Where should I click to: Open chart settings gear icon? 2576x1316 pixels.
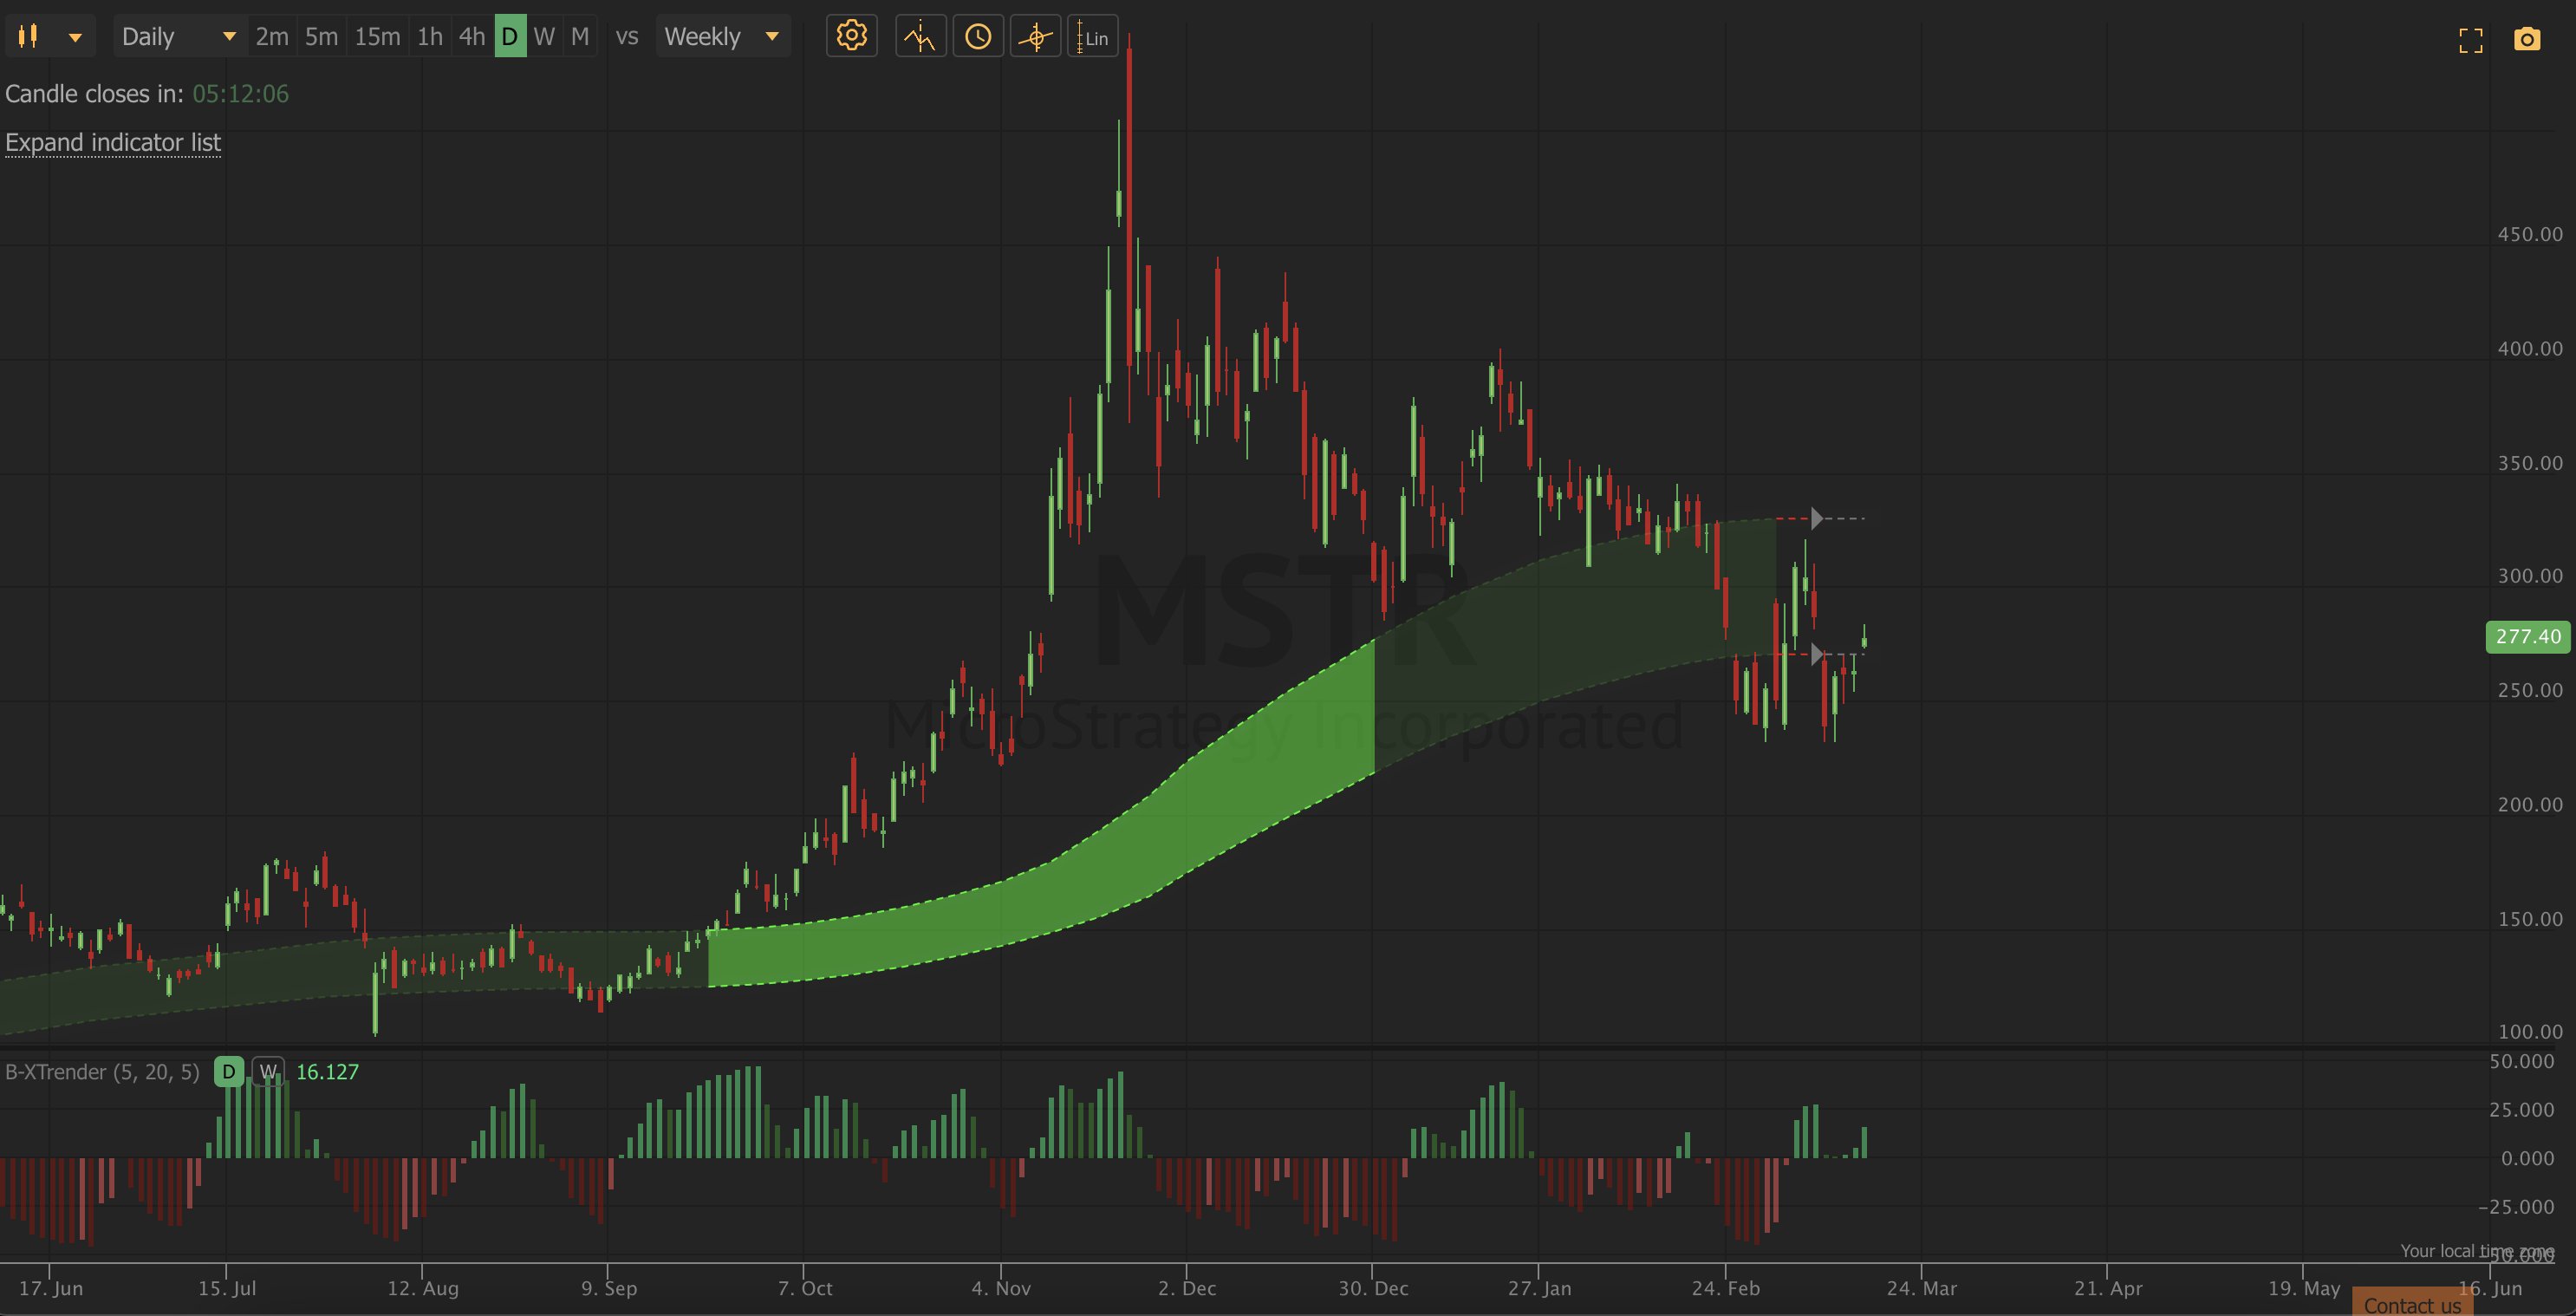click(x=851, y=37)
